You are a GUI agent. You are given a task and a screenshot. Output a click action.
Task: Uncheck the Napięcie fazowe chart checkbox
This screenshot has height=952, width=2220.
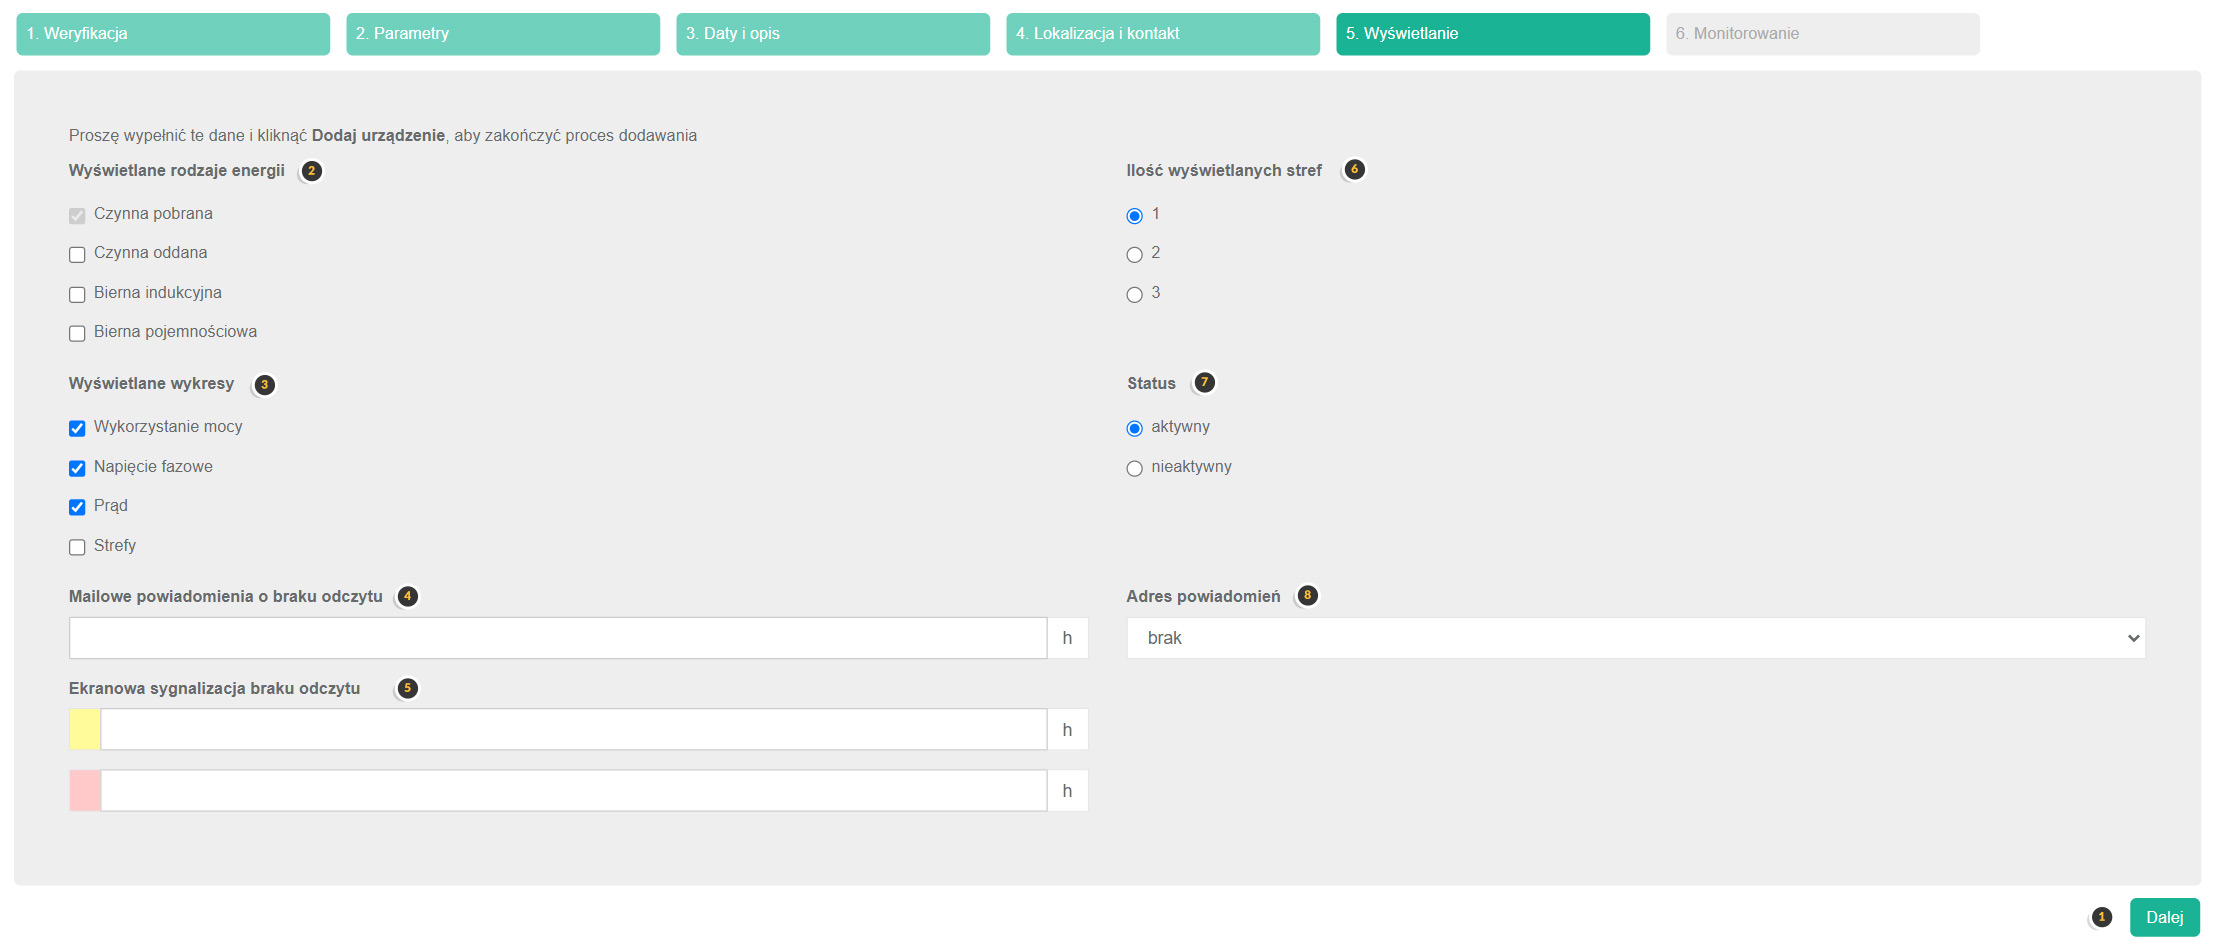click(x=77, y=468)
